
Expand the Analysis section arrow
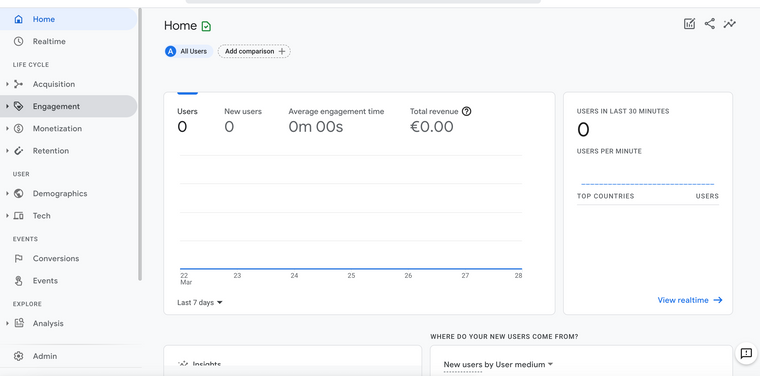point(7,323)
